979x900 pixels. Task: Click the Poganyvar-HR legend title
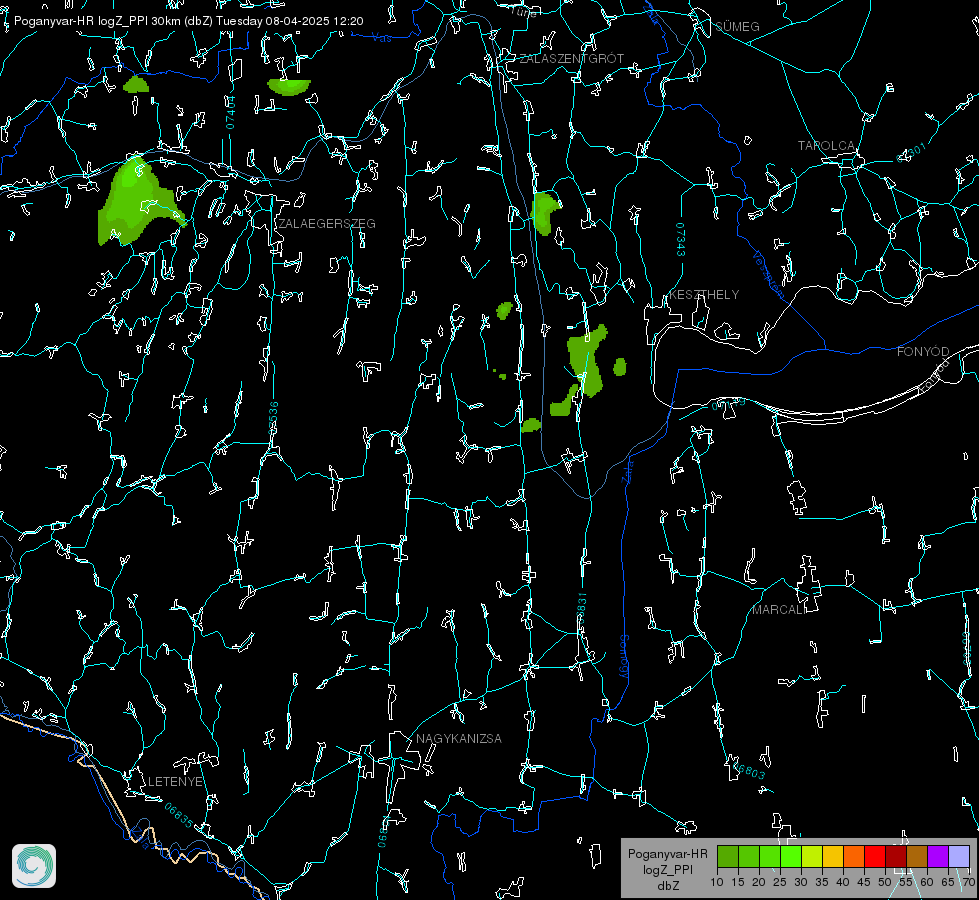[x=668, y=854]
